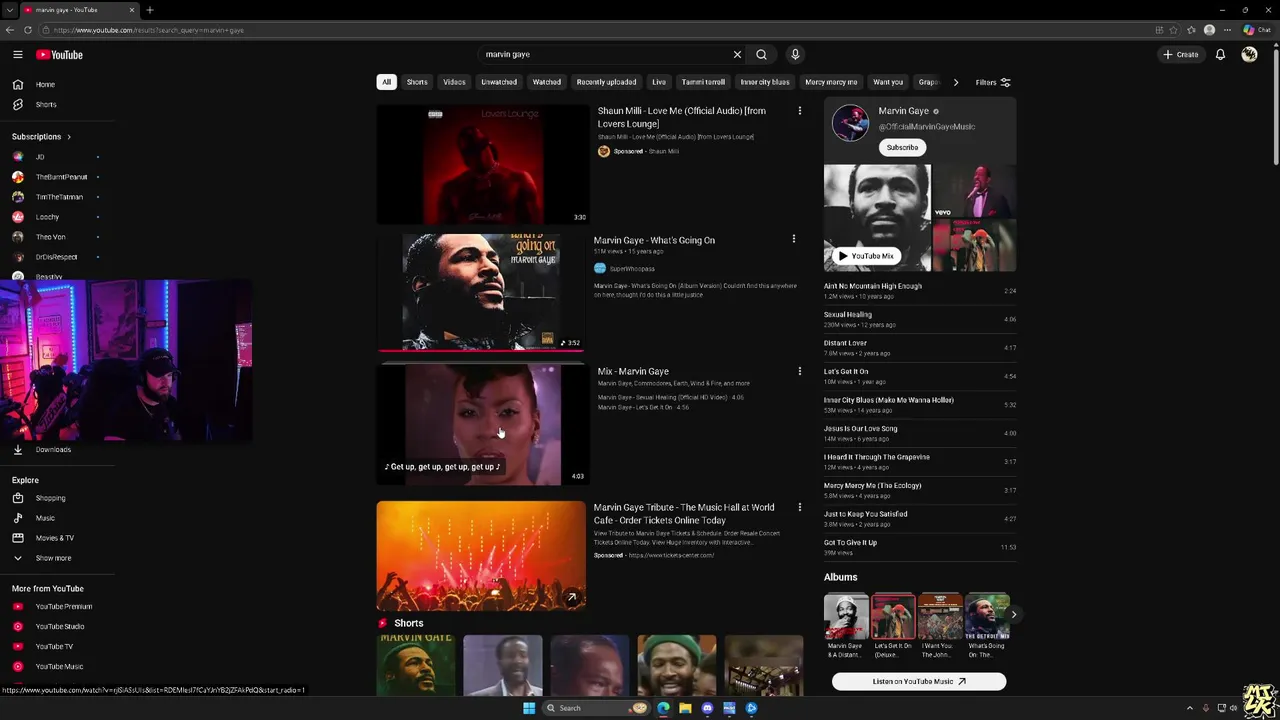
Task: Select the Unwatched filter chip
Action: [499, 82]
